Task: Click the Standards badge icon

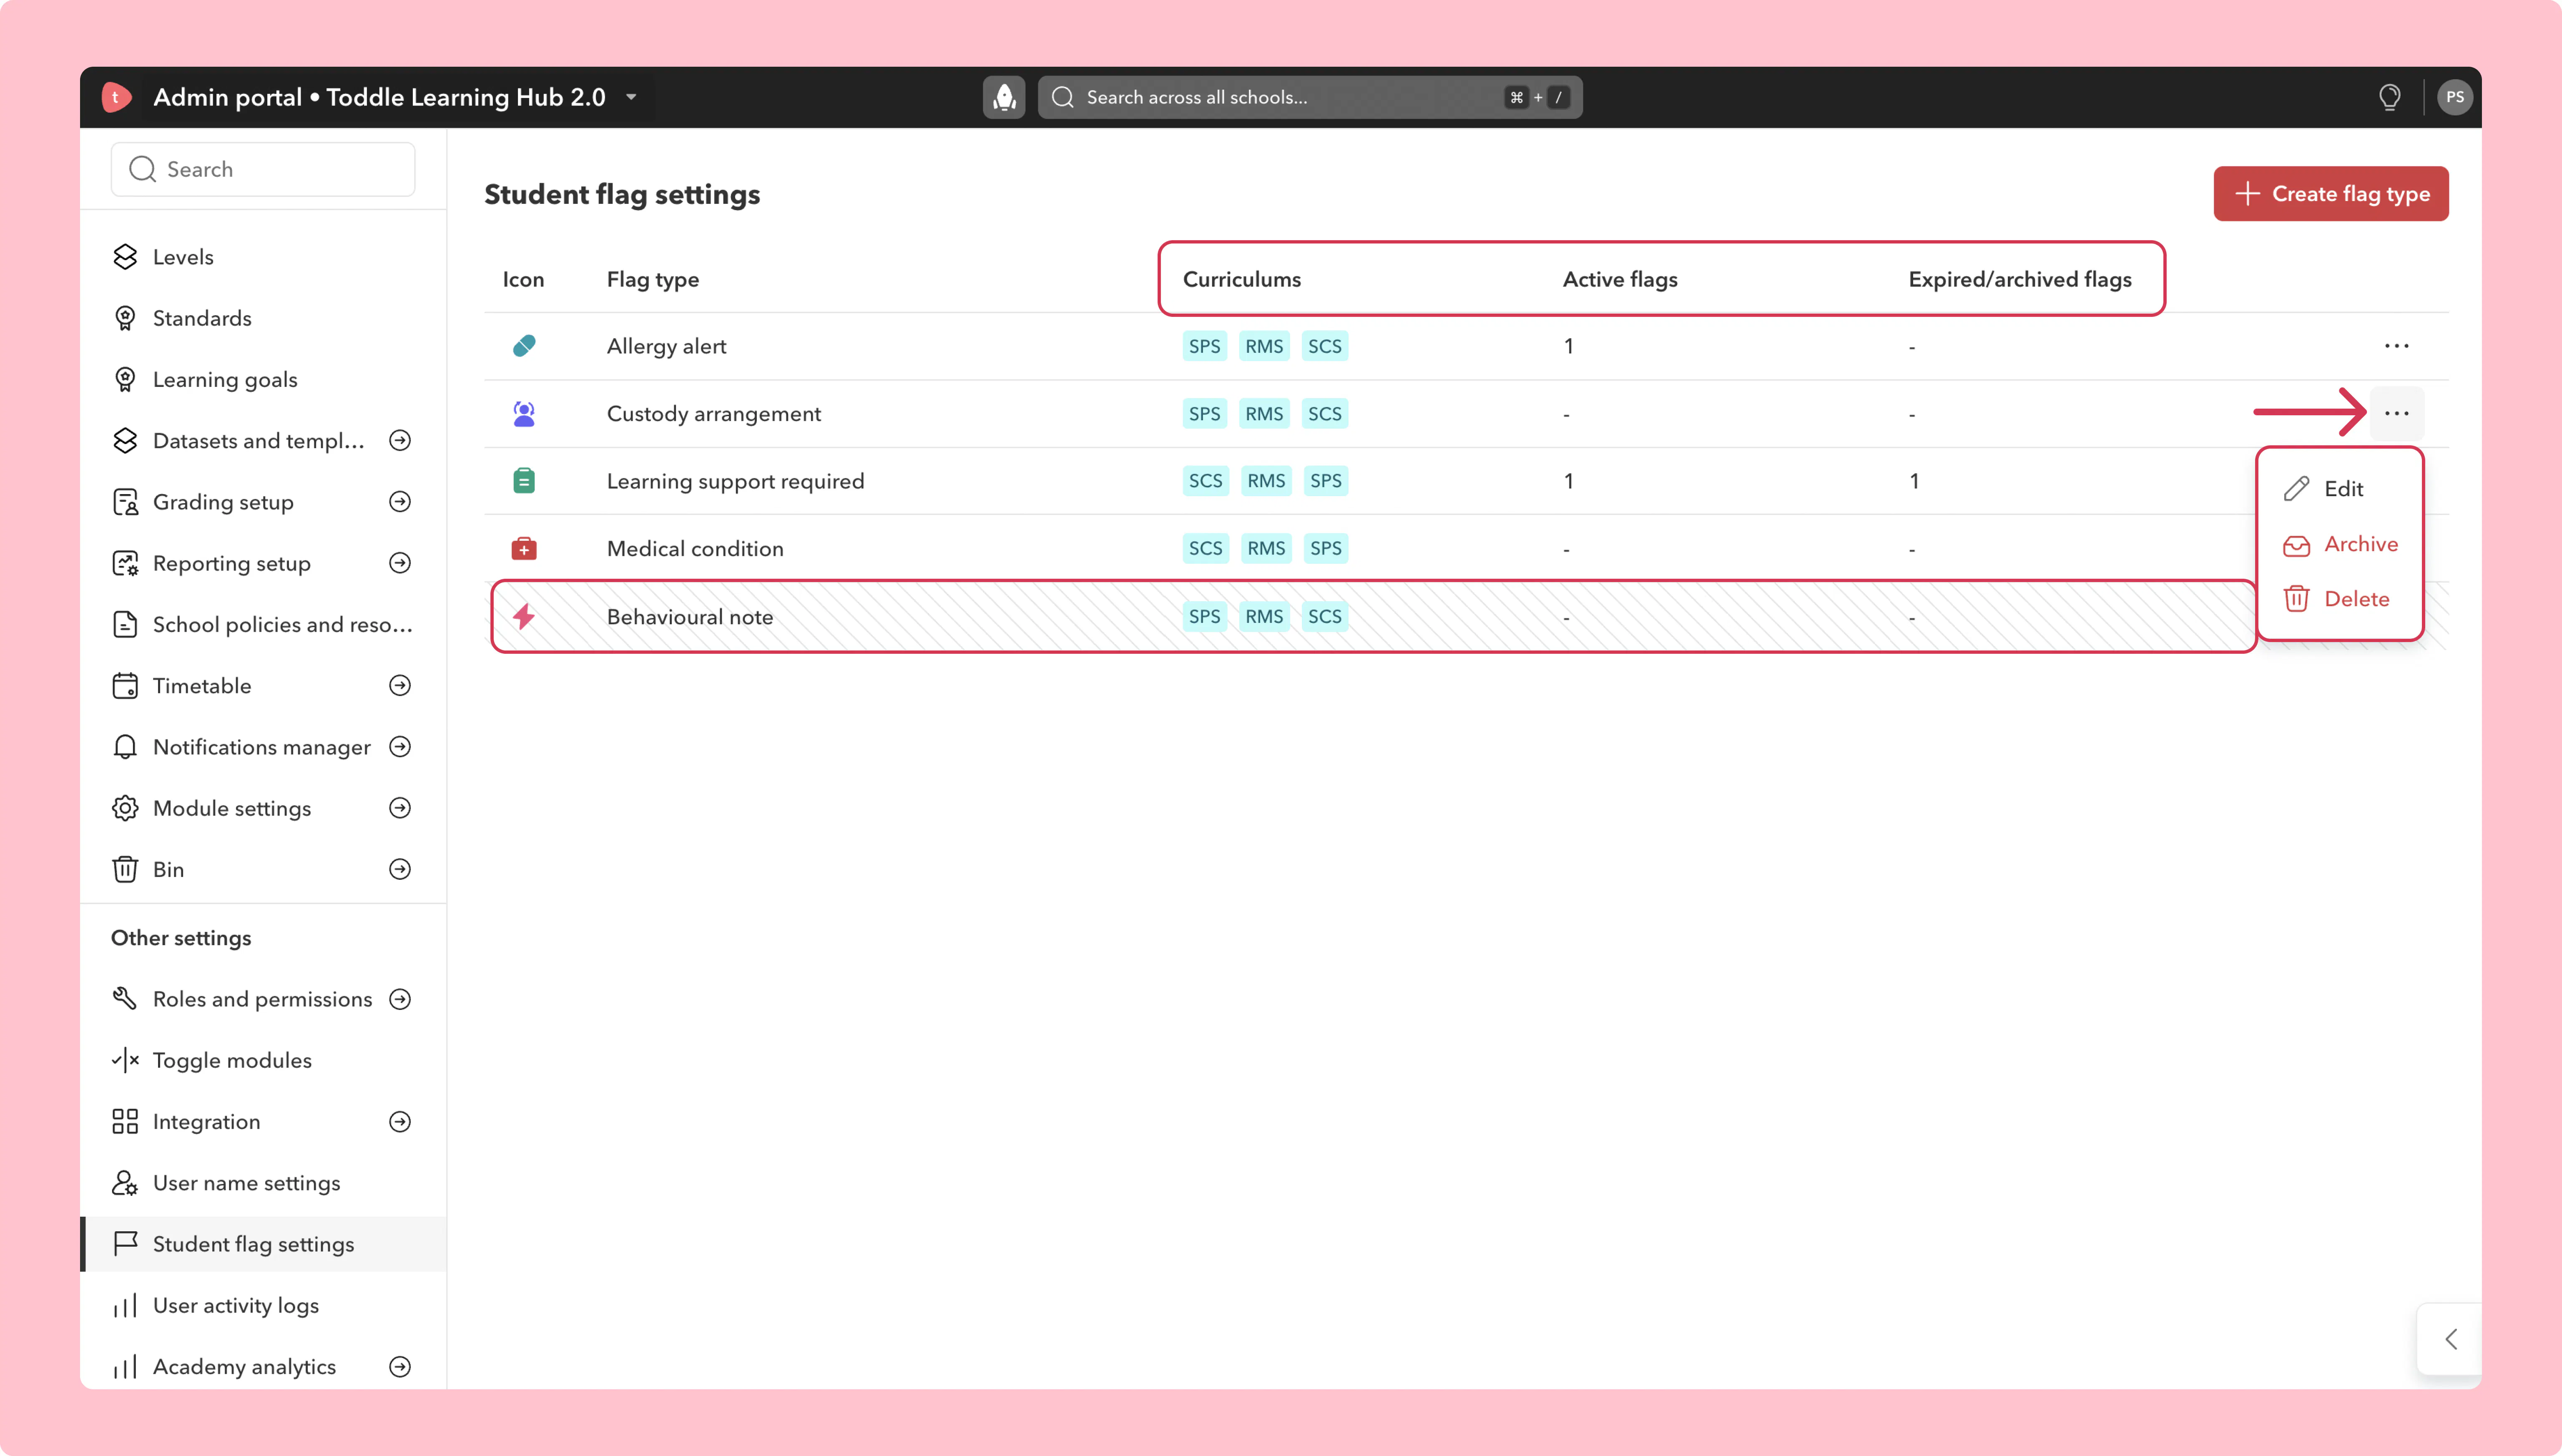Action: pos(125,318)
